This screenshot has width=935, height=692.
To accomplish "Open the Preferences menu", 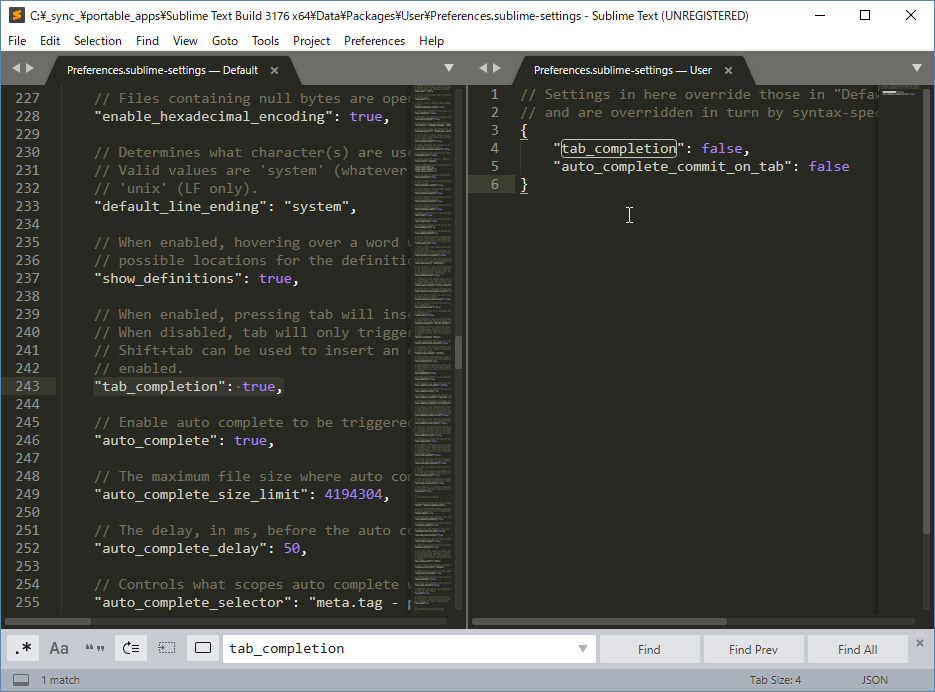I will (374, 41).
